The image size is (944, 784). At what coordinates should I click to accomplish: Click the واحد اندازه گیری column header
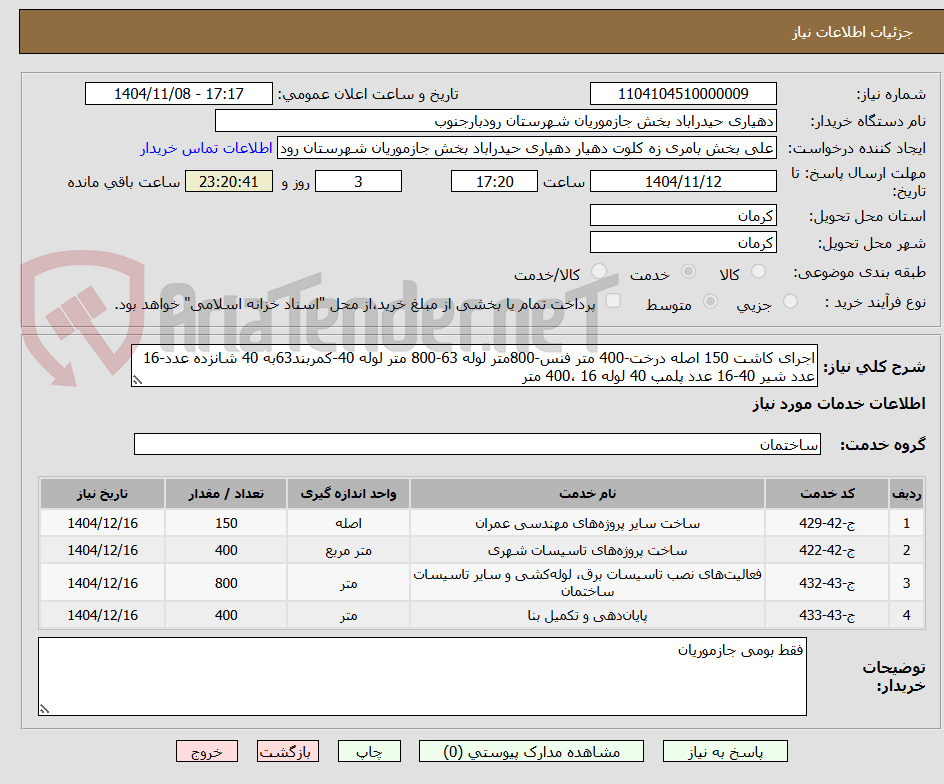pyautogui.click(x=348, y=494)
